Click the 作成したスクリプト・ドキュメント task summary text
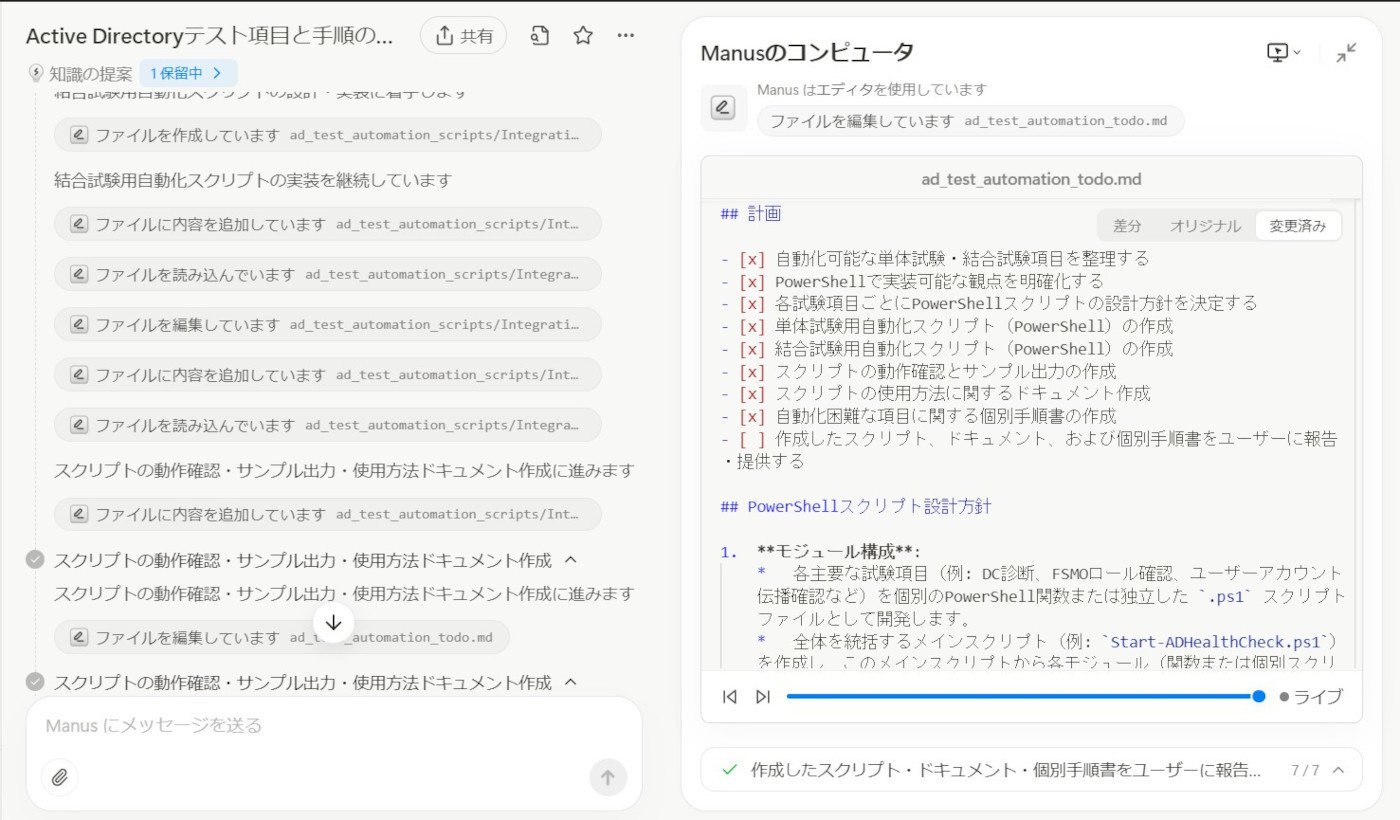 coord(1006,770)
